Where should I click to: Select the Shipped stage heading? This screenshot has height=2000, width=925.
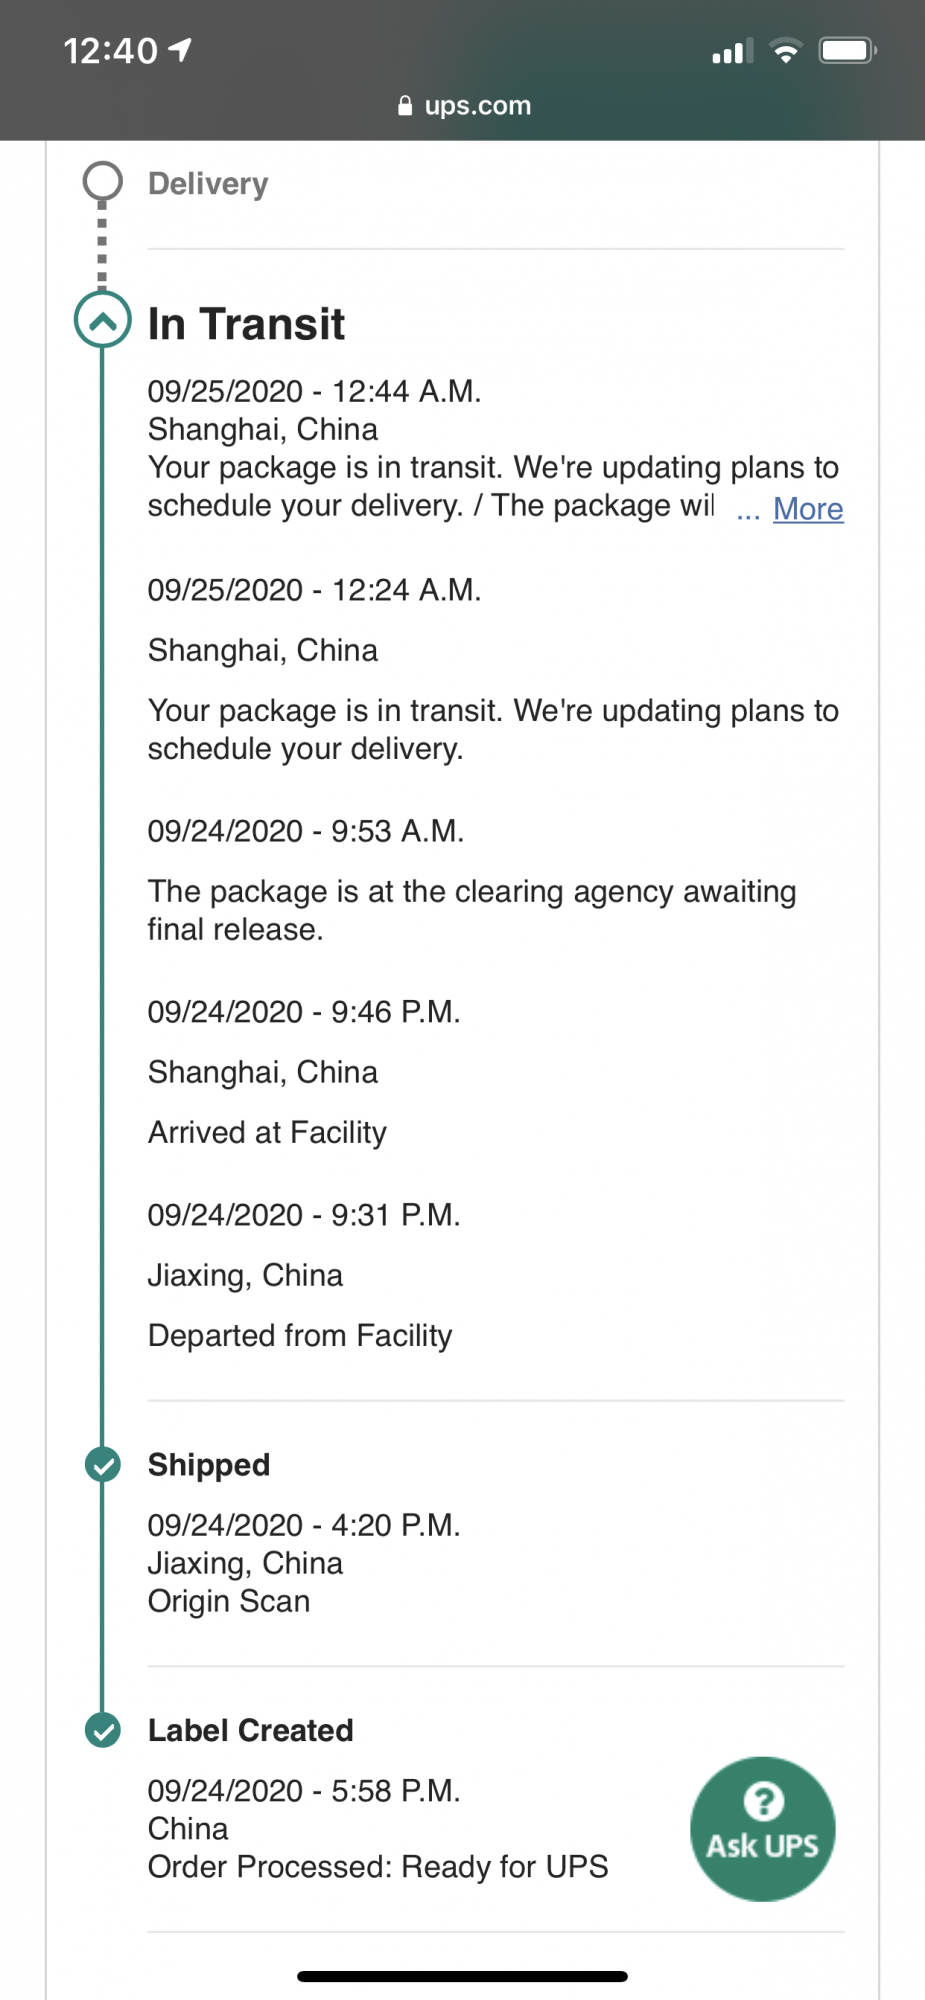click(x=209, y=1465)
